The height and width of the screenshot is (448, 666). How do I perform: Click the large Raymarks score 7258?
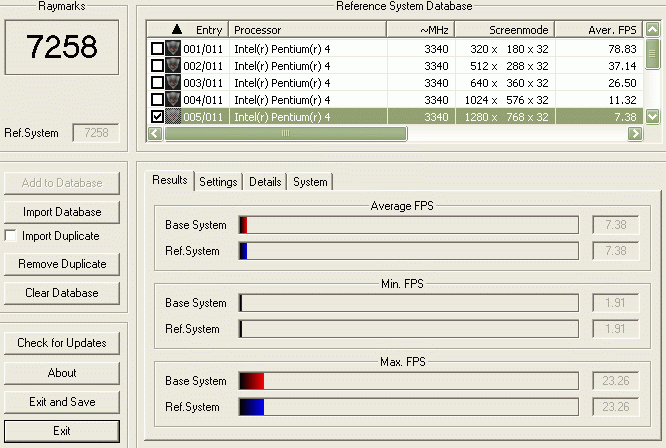(x=62, y=46)
